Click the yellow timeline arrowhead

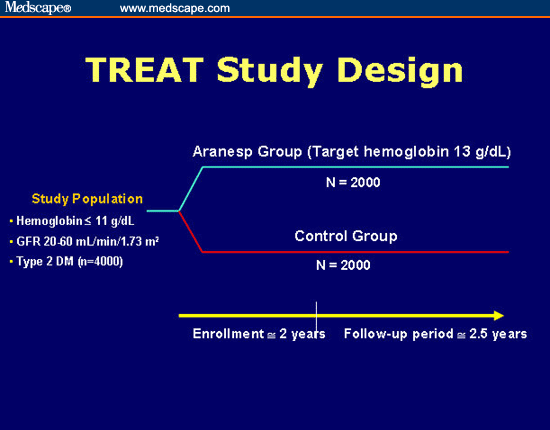(x=498, y=316)
